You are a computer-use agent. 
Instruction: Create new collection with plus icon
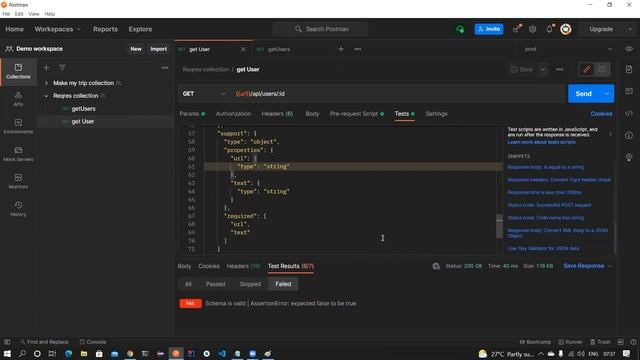click(x=46, y=68)
